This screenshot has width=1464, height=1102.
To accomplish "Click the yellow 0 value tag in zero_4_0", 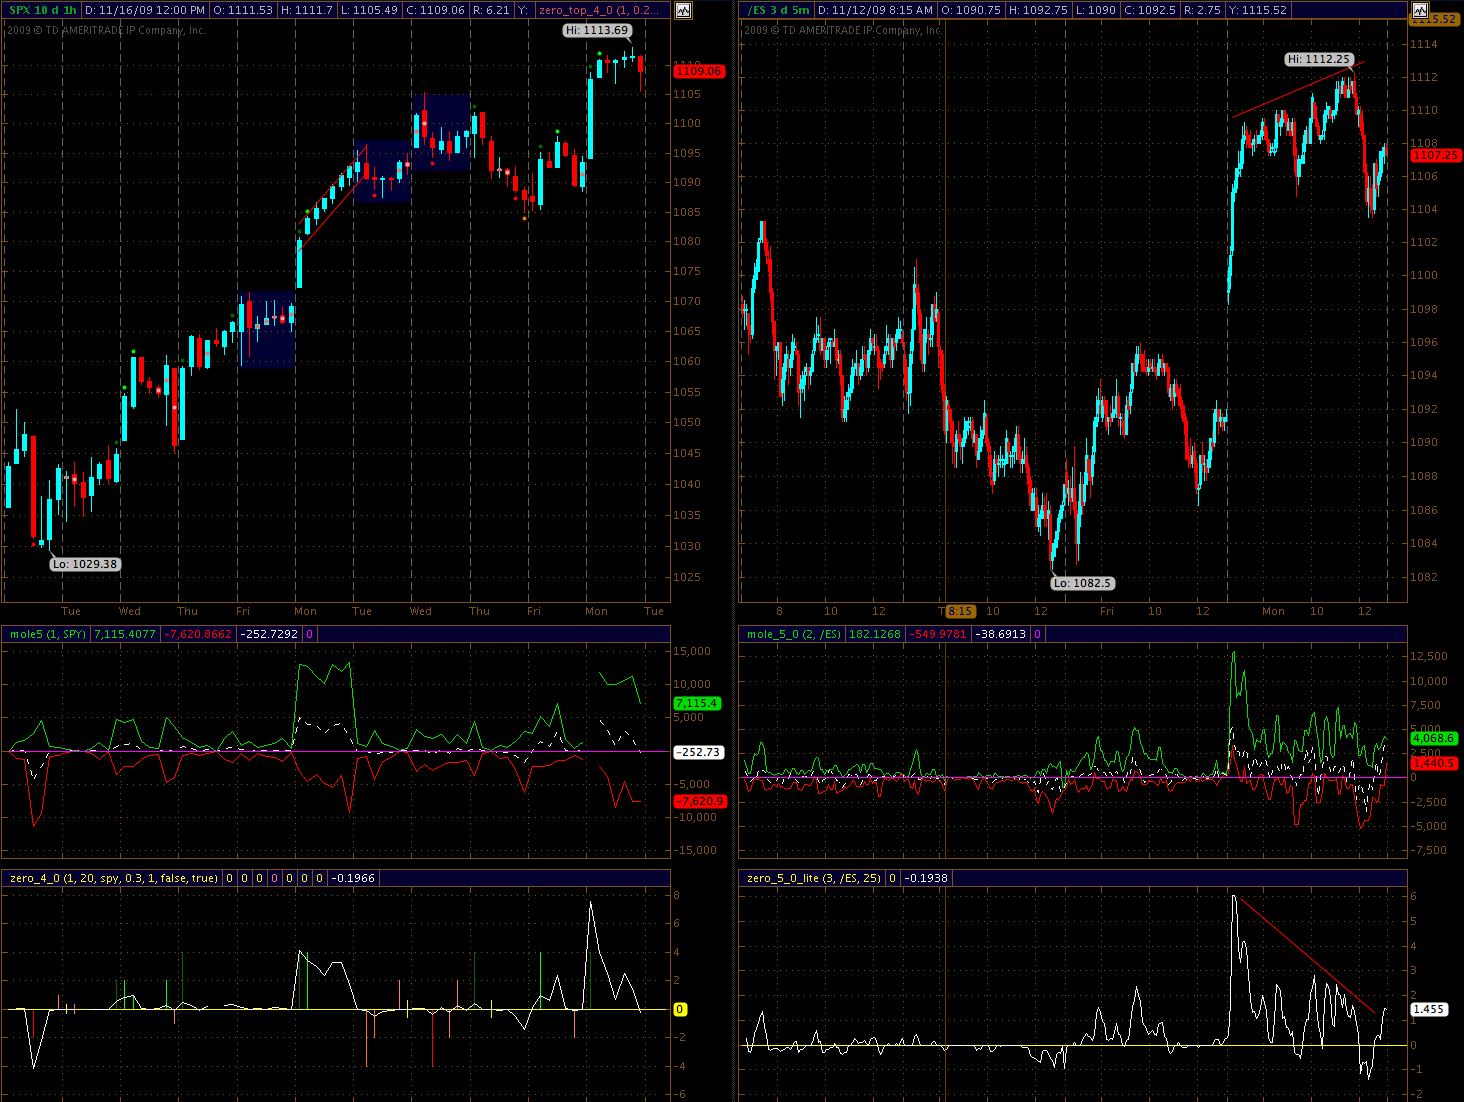I will [680, 1009].
